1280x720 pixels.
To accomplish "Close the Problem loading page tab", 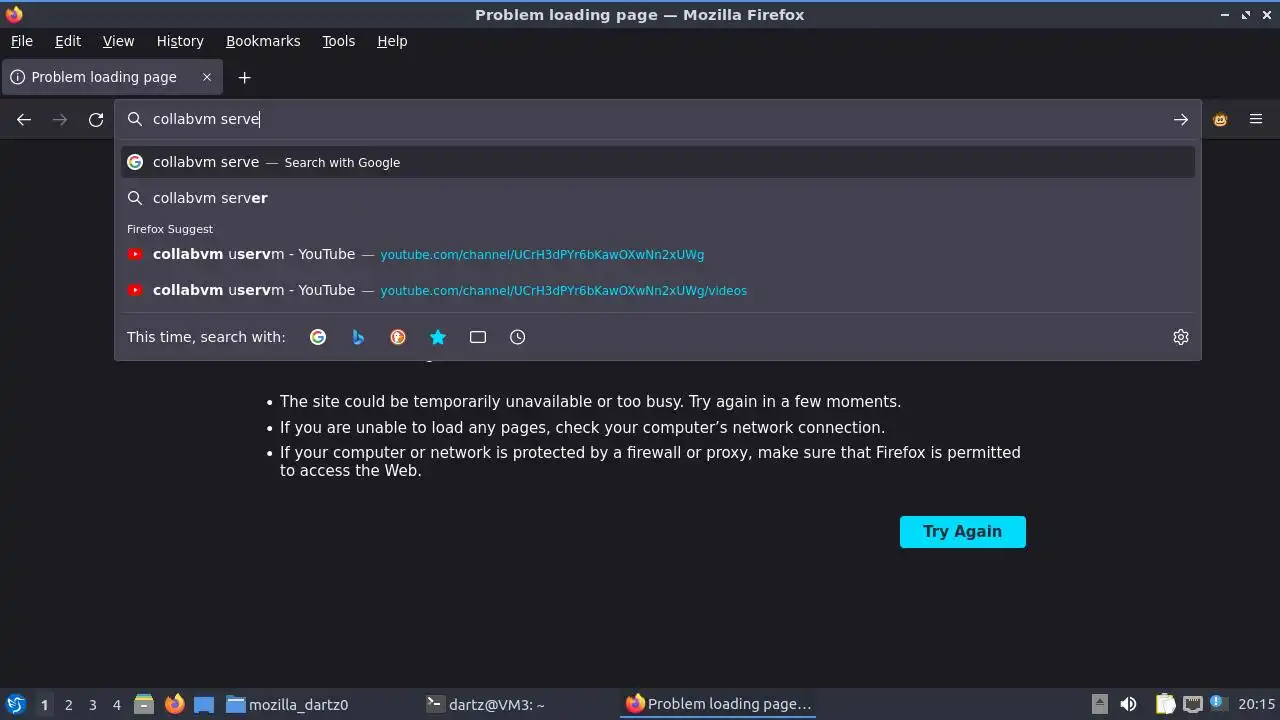I will (x=207, y=77).
